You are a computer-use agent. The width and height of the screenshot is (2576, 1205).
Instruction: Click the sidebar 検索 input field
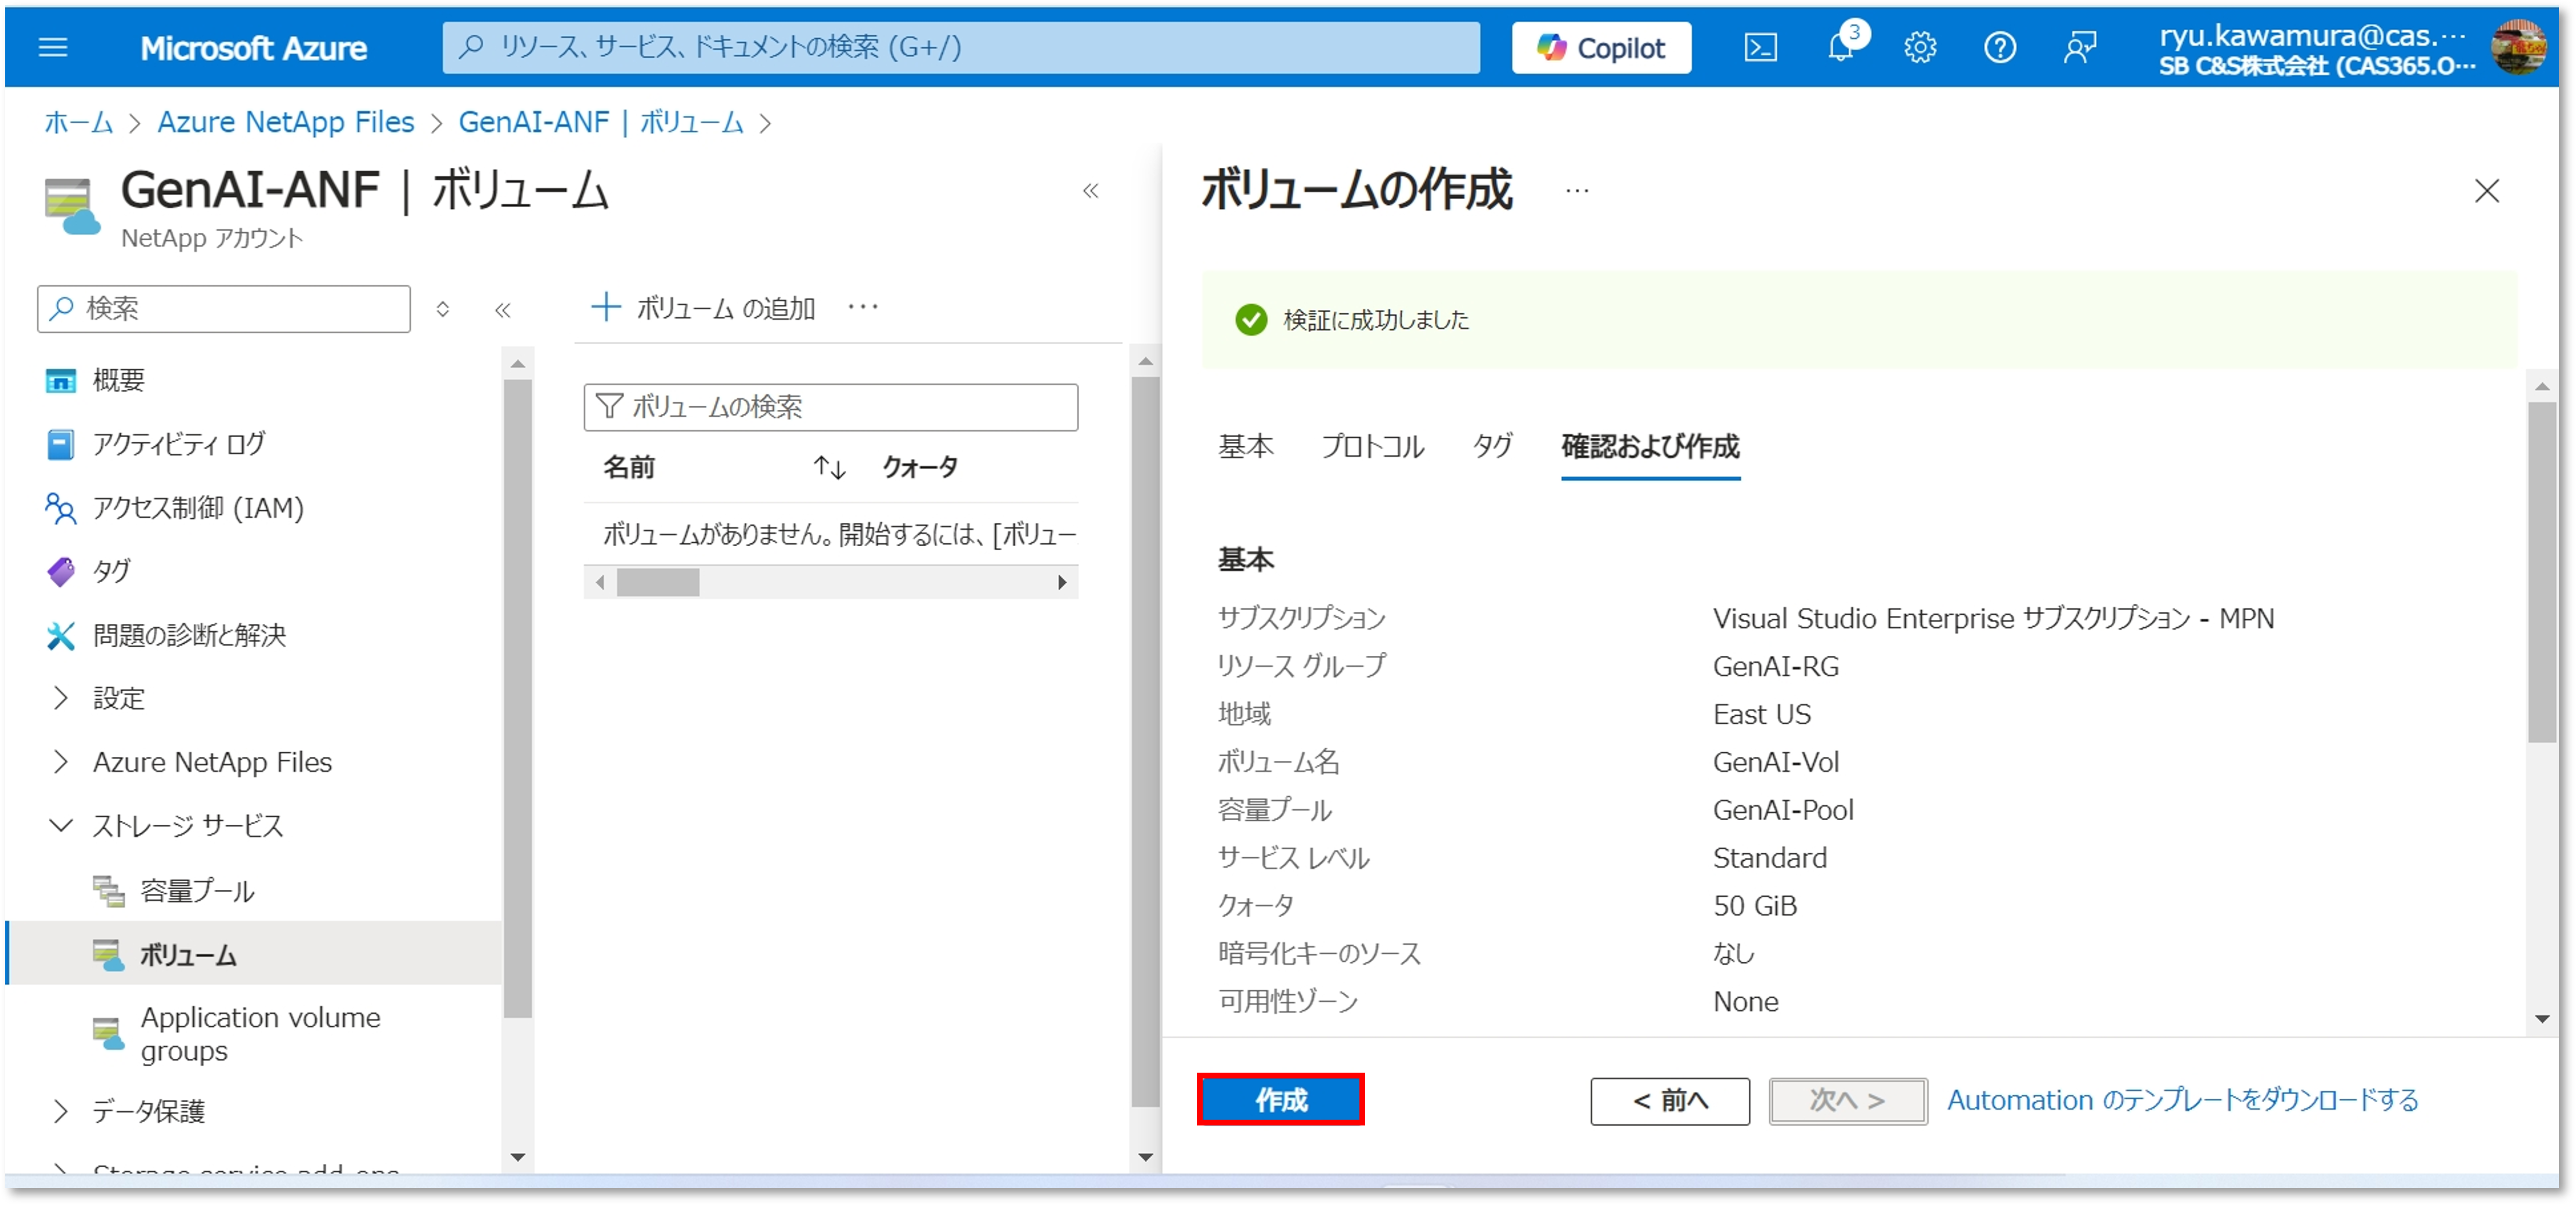(223, 308)
